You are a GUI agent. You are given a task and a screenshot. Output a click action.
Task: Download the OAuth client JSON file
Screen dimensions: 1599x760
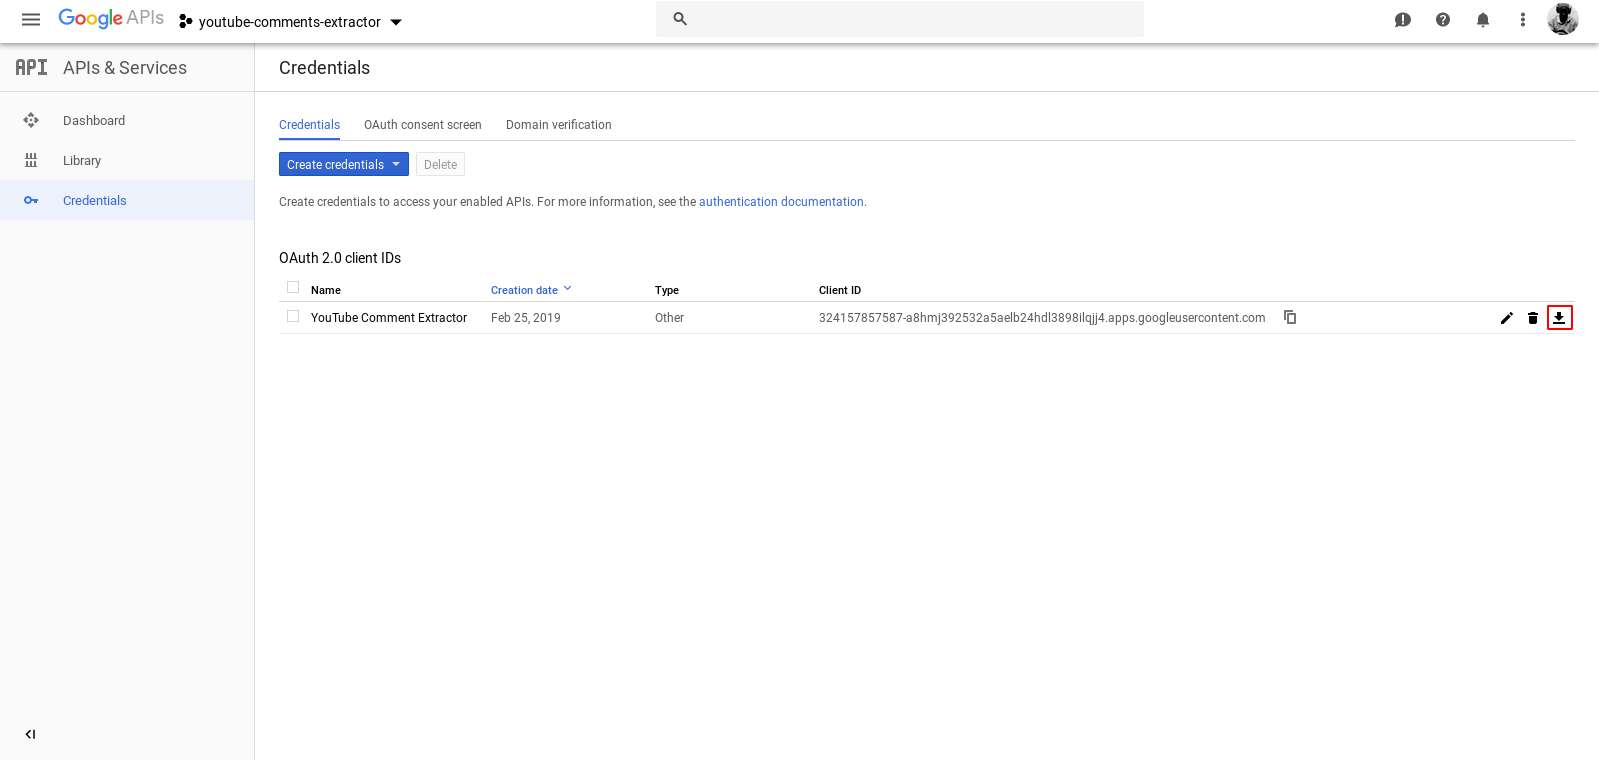point(1559,318)
